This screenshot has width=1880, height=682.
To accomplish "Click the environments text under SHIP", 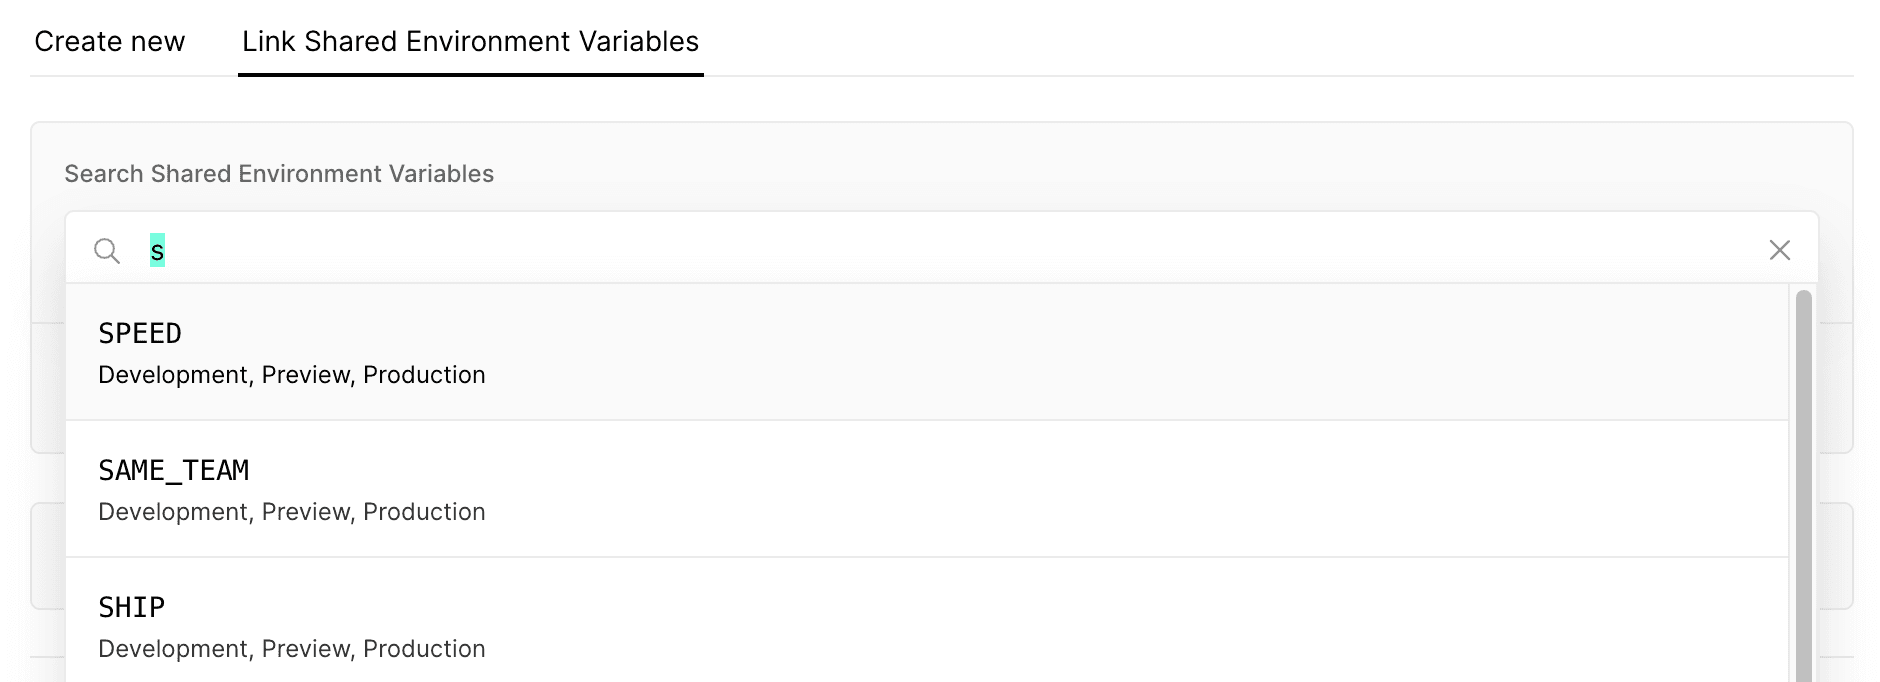I will click(292, 649).
